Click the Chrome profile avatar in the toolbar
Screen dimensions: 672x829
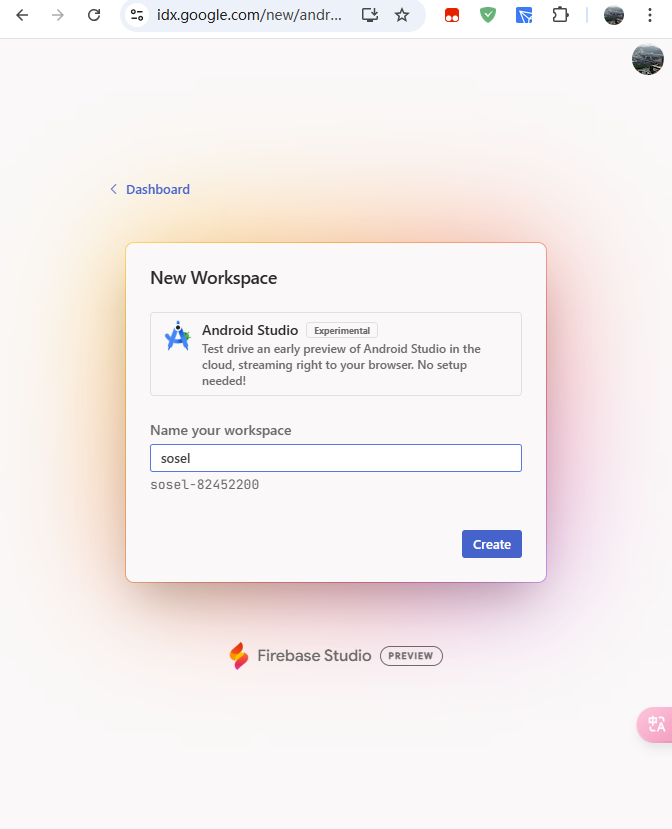pos(614,15)
